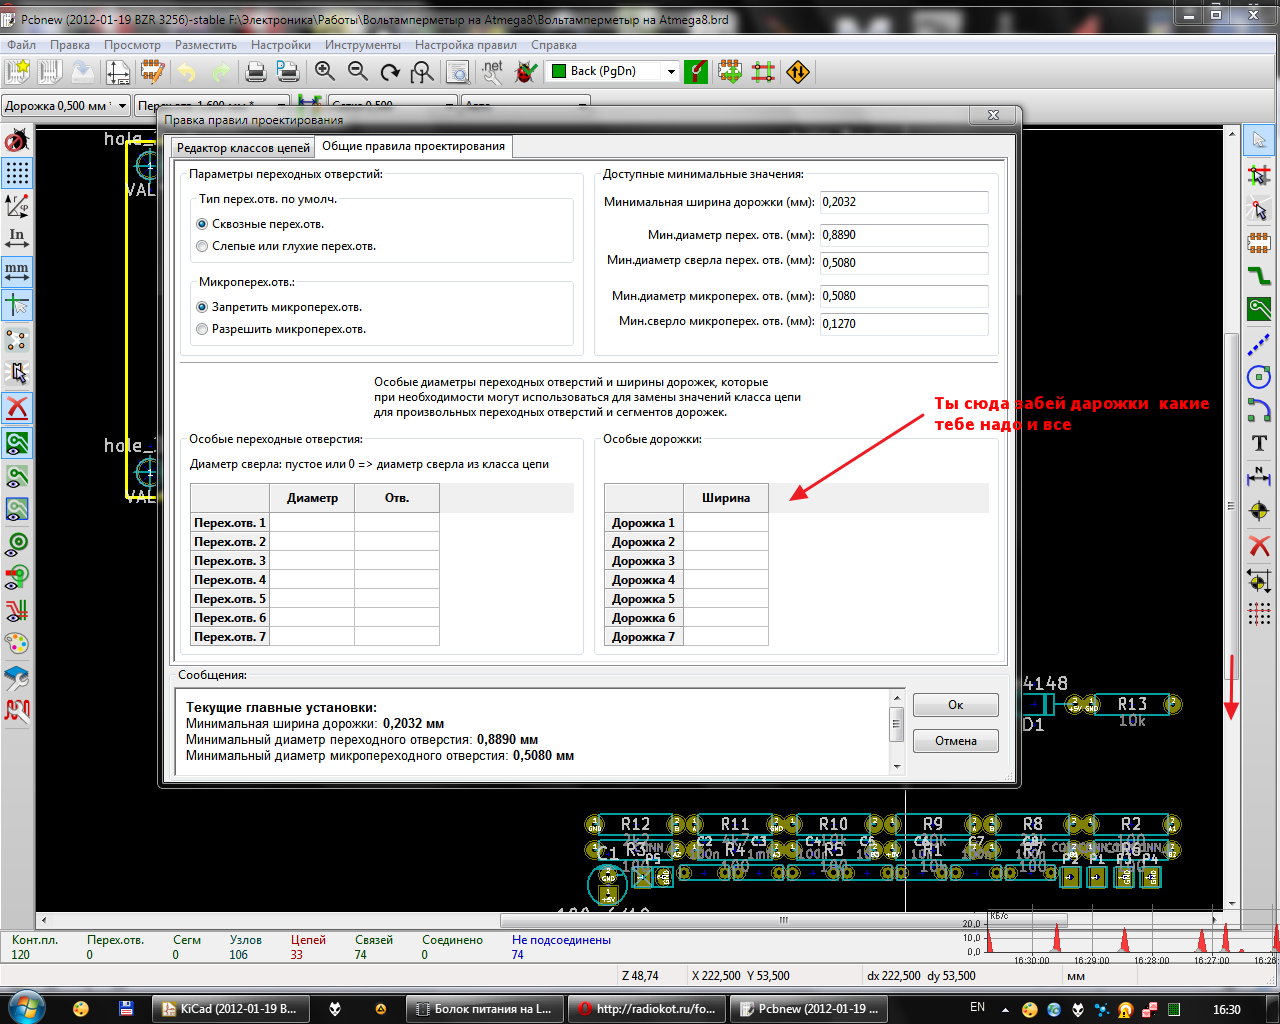Select the 'Слепые или глухие перех.отв.' option

click(x=203, y=247)
